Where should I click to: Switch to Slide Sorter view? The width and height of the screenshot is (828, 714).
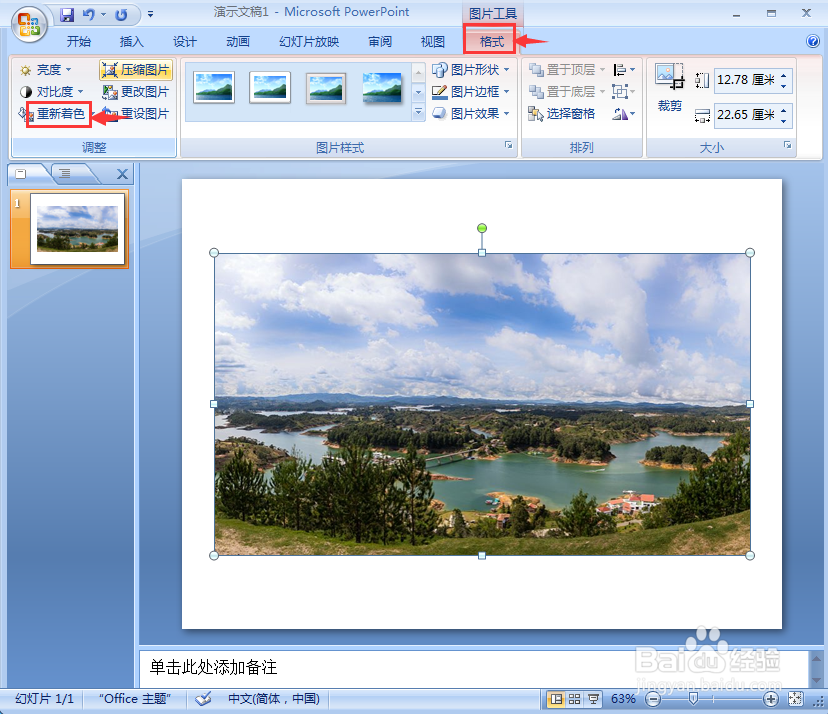575,699
